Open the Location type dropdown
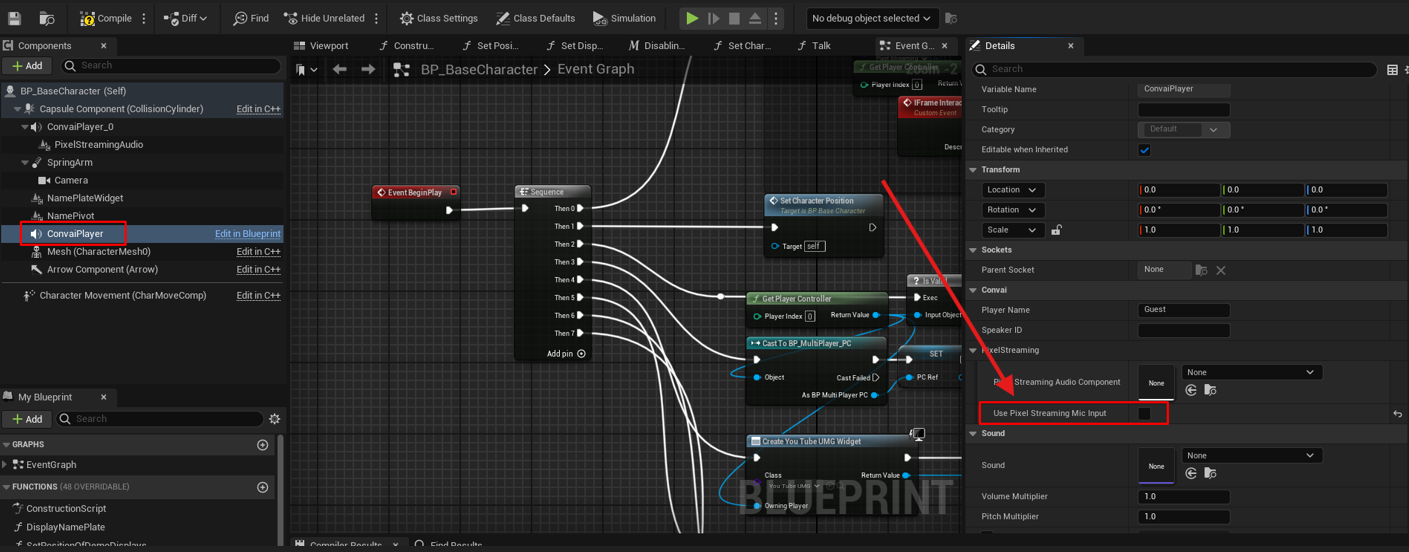Screen dimensions: 1409x552 (1011, 190)
